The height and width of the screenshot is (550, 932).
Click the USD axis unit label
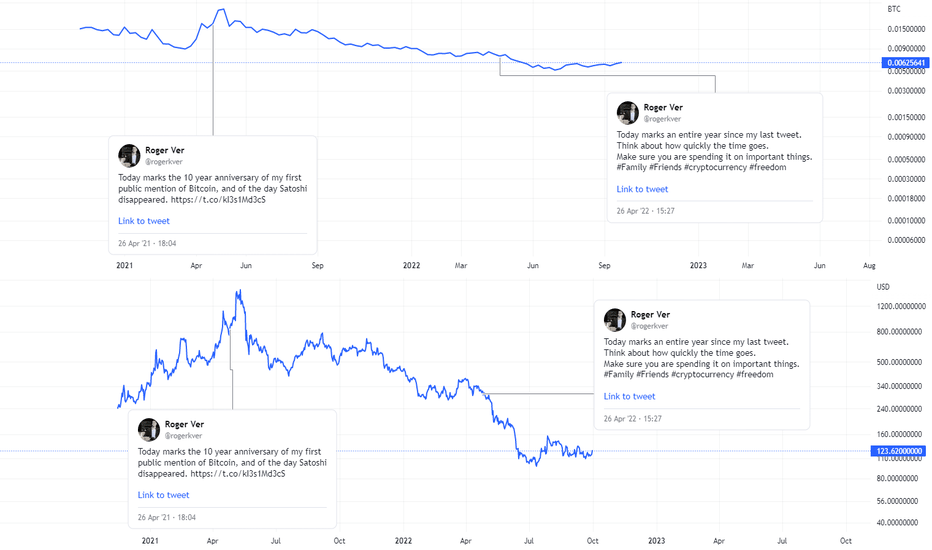(x=883, y=287)
